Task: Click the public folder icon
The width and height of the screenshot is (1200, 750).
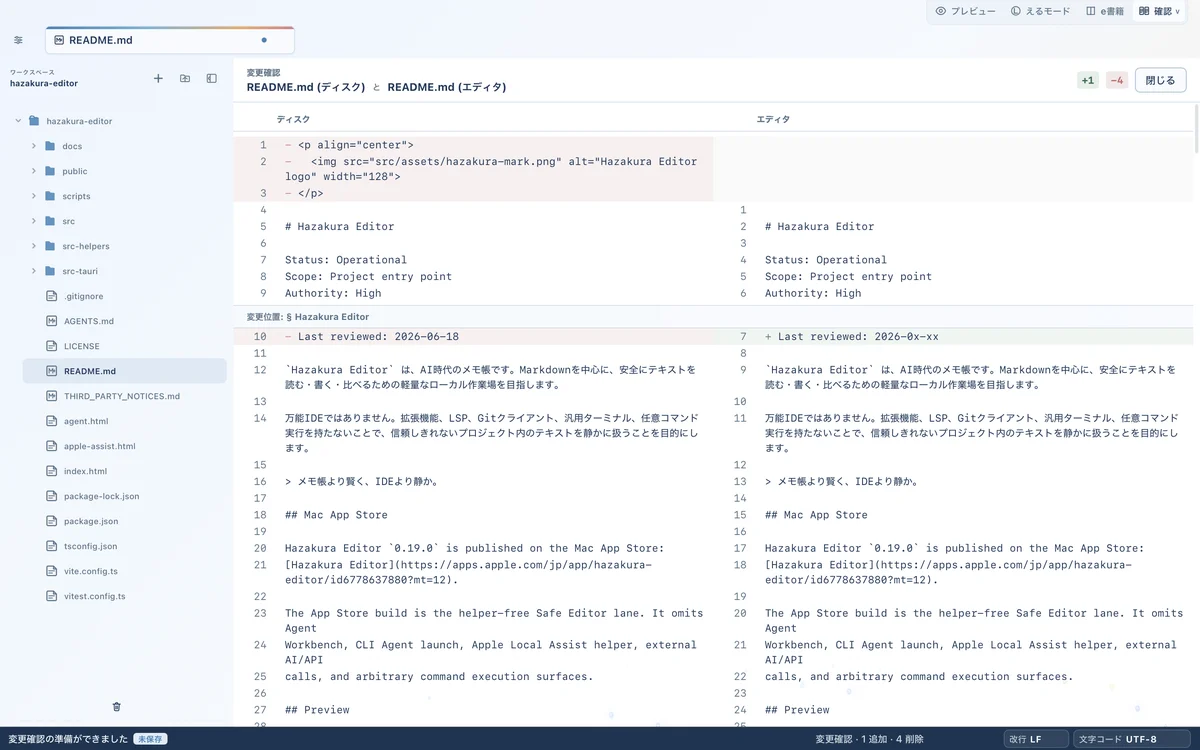Action: (x=50, y=171)
